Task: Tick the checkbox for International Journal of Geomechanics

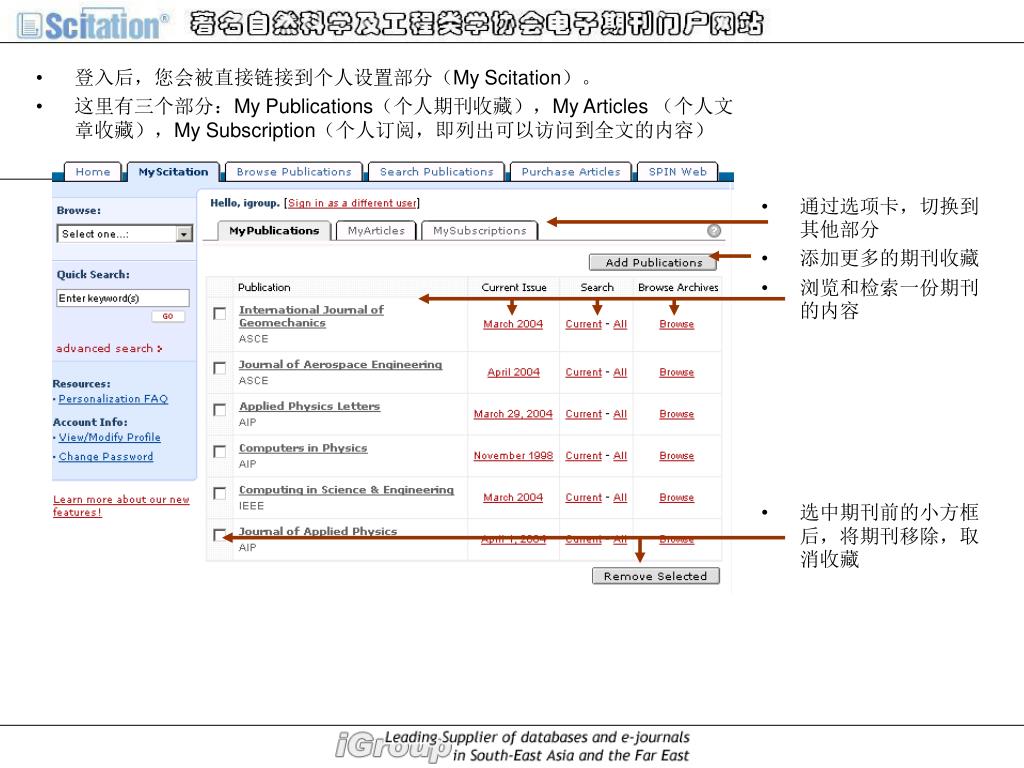Action: tap(220, 314)
